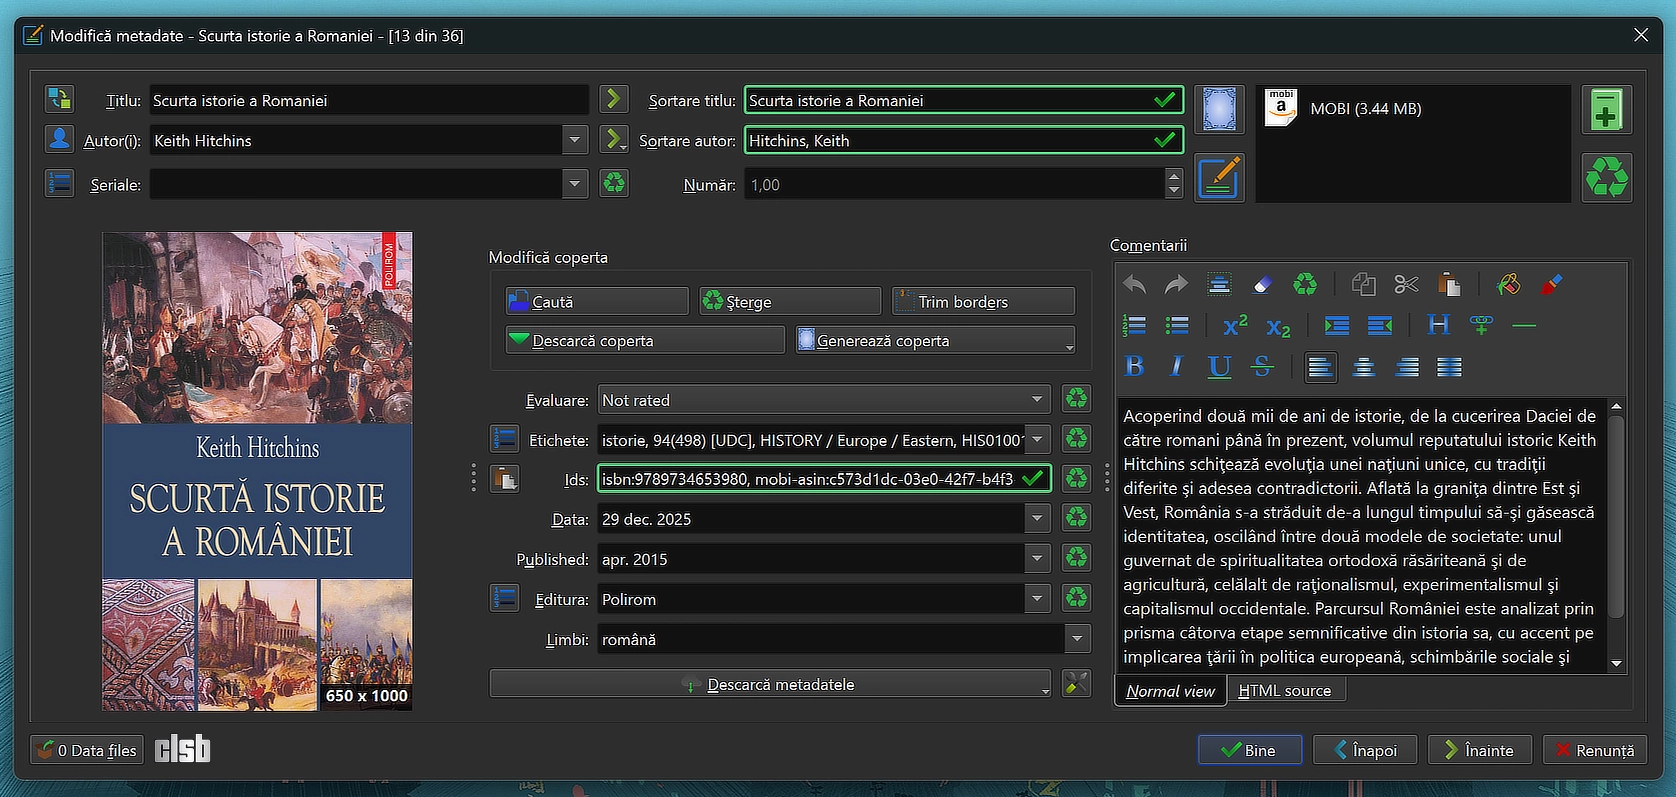The height and width of the screenshot is (797, 1676).
Task: Click the swap title and author icon
Action: [59, 99]
